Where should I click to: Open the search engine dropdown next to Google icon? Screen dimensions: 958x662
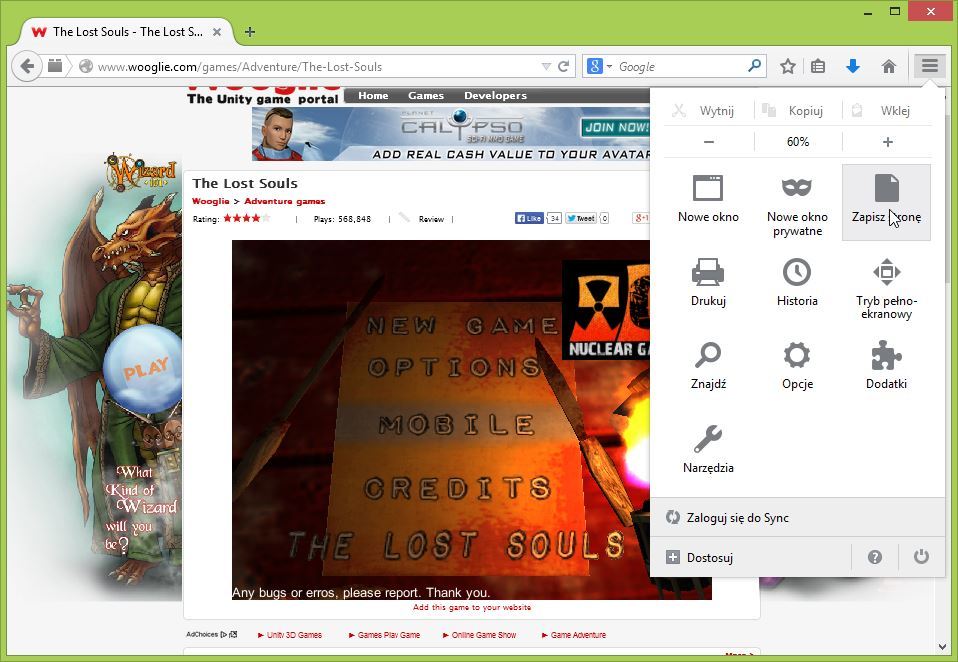coord(609,66)
